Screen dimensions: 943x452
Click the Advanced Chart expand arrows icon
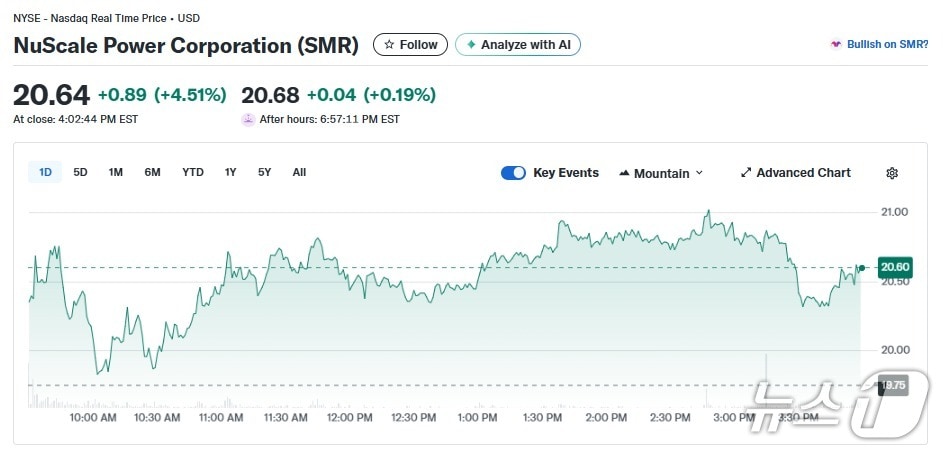[745, 173]
